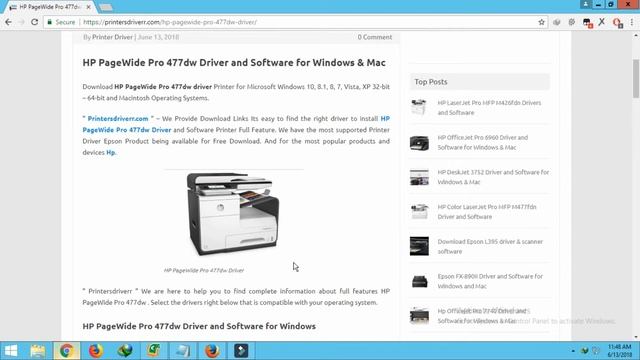
Task: Click the June 13, 2018 post date
Action: coord(158,37)
